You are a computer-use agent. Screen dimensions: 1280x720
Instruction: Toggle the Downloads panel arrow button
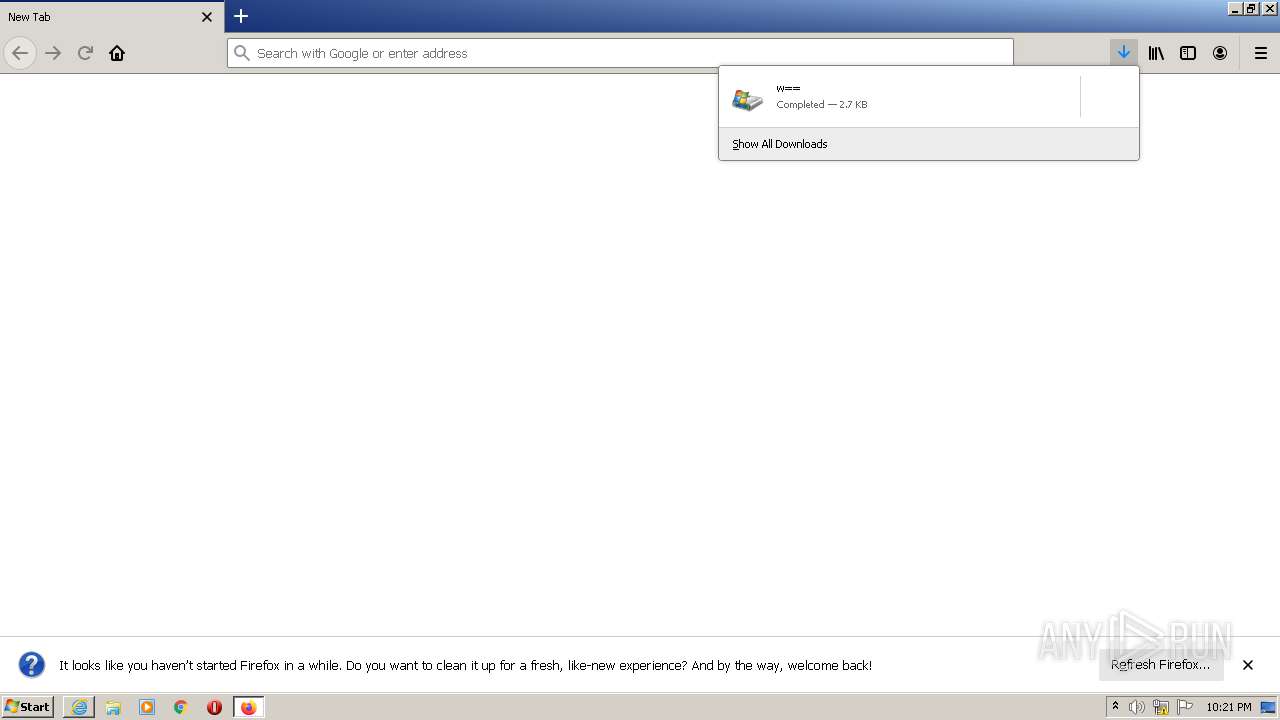click(x=1124, y=53)
